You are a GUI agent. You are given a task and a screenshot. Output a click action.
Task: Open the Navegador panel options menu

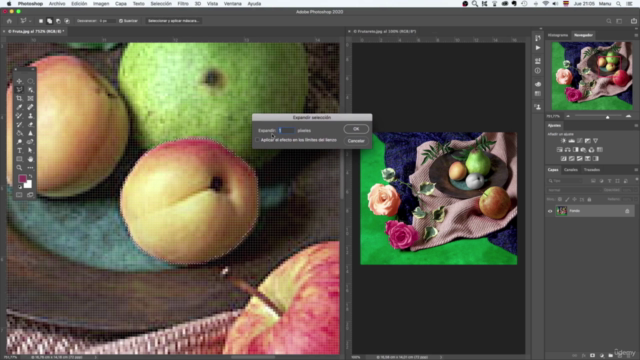click(636, 35)
